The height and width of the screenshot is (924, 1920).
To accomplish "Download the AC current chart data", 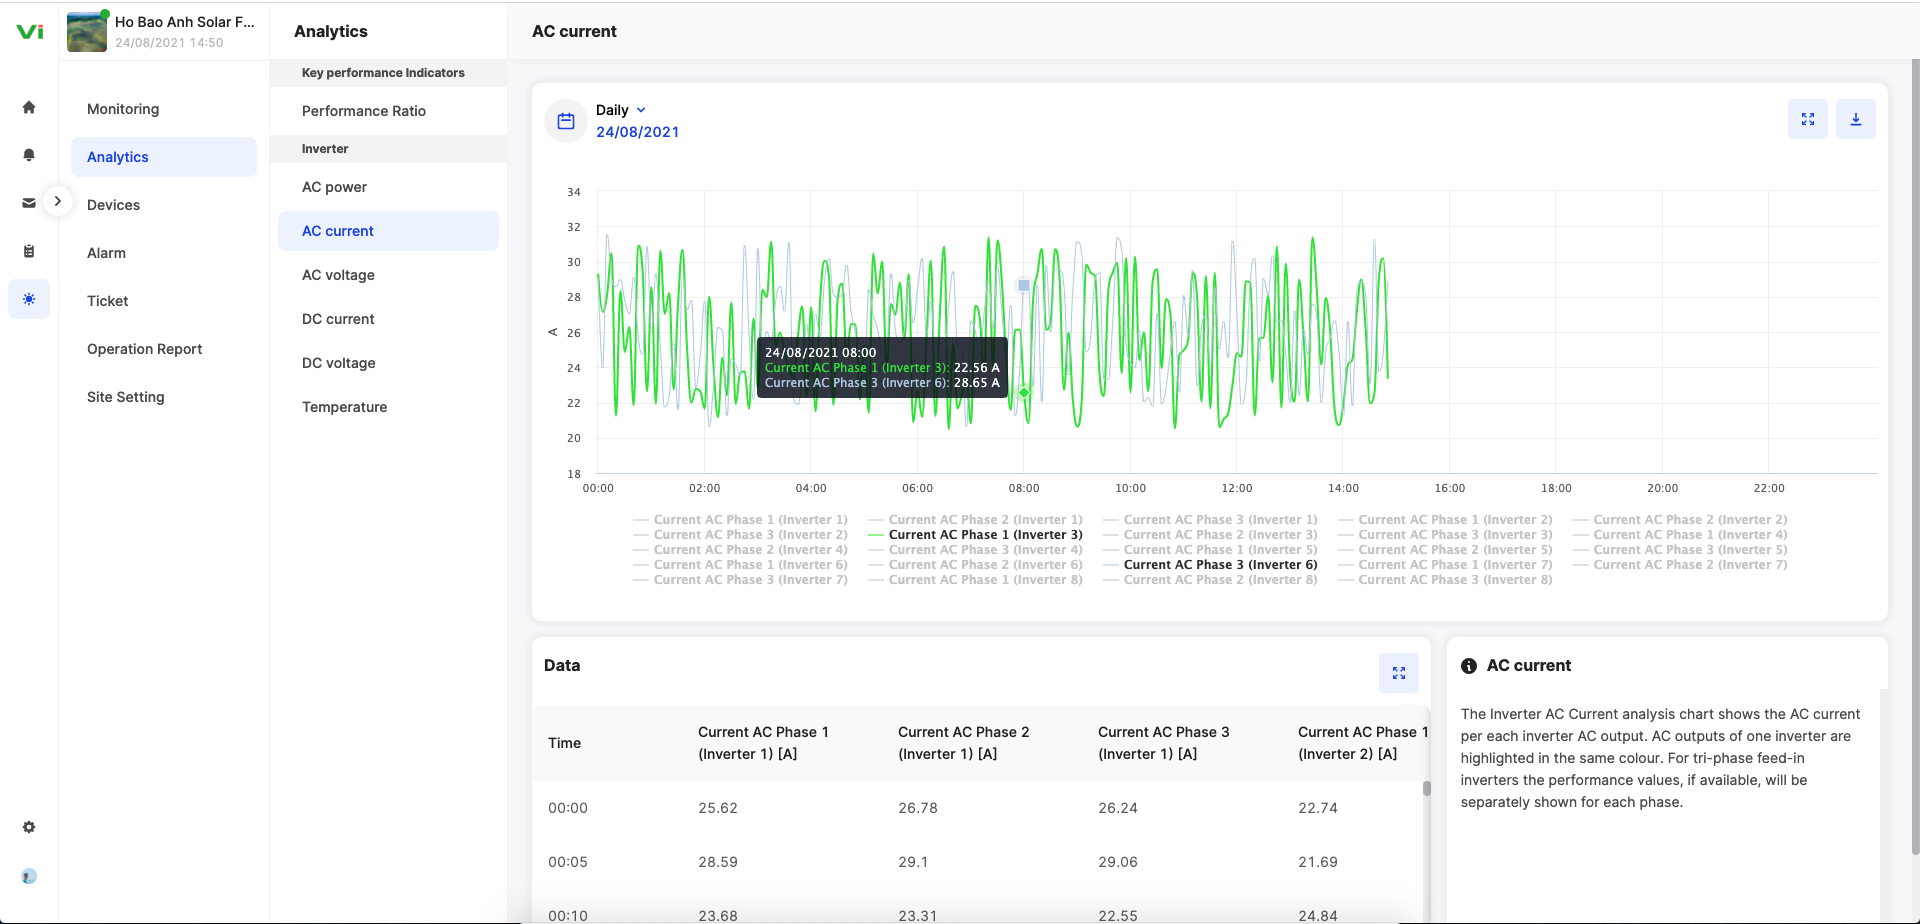I will (x=1855, y=119).
